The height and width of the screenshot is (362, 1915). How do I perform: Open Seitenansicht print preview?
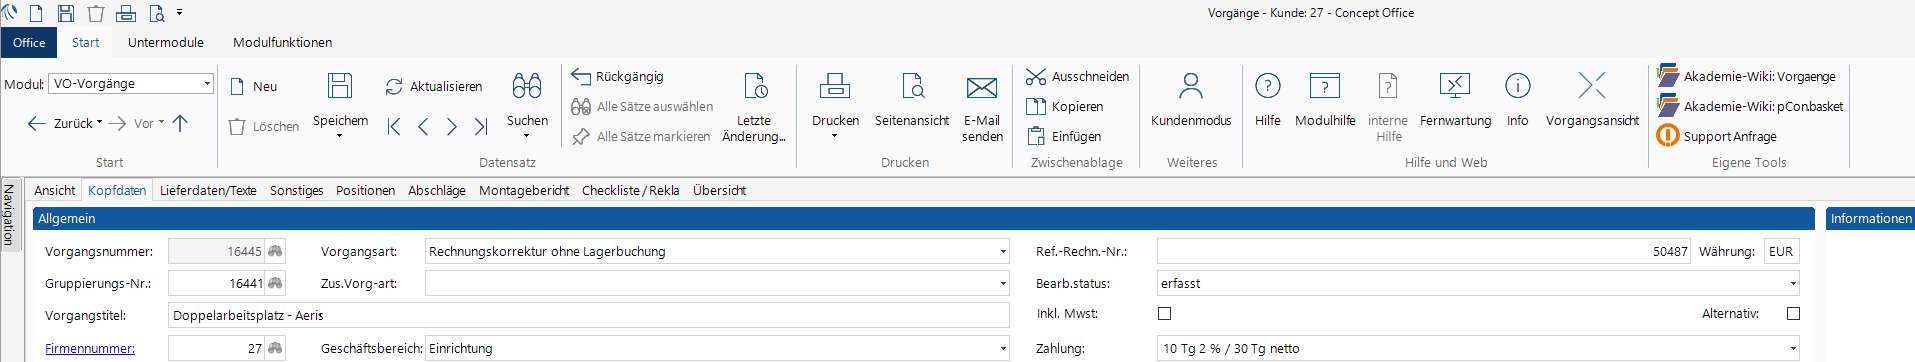912,87
